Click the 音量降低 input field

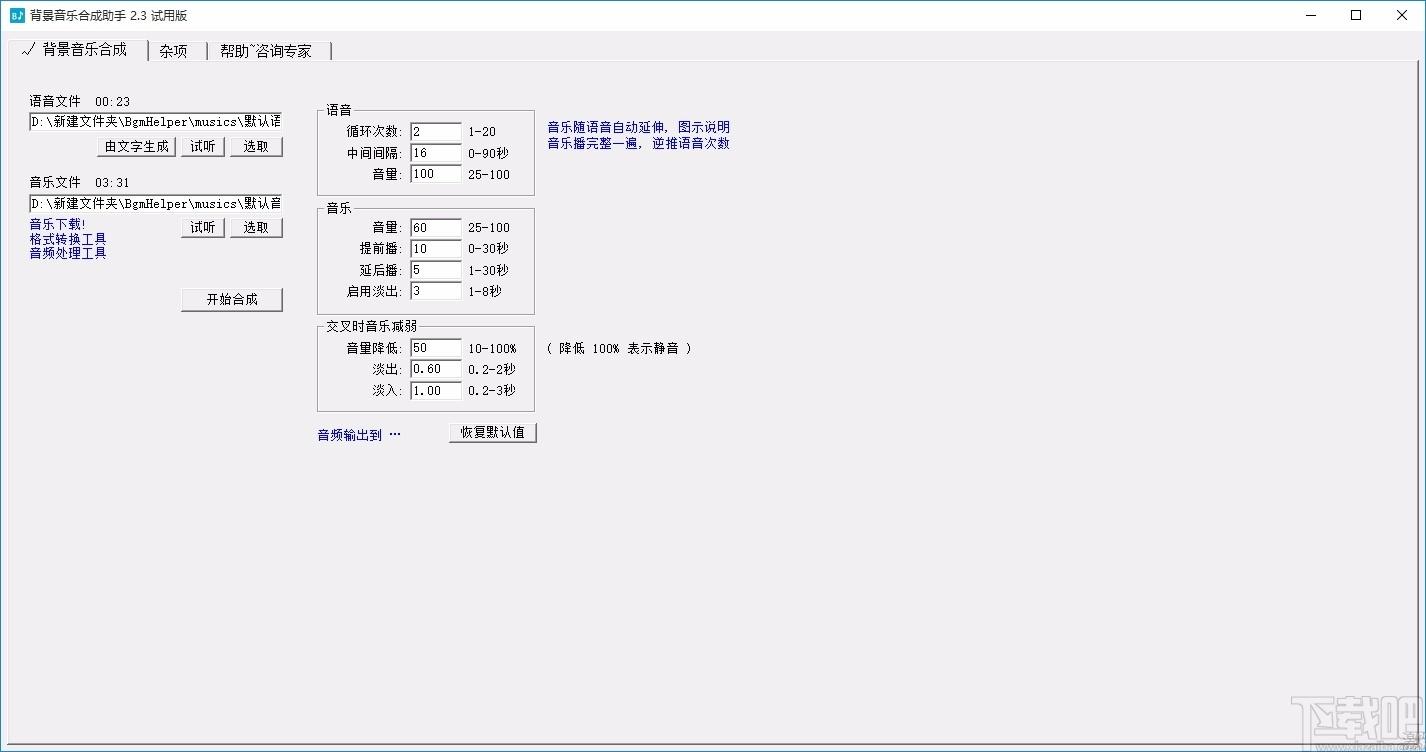(x=436, y=348)
